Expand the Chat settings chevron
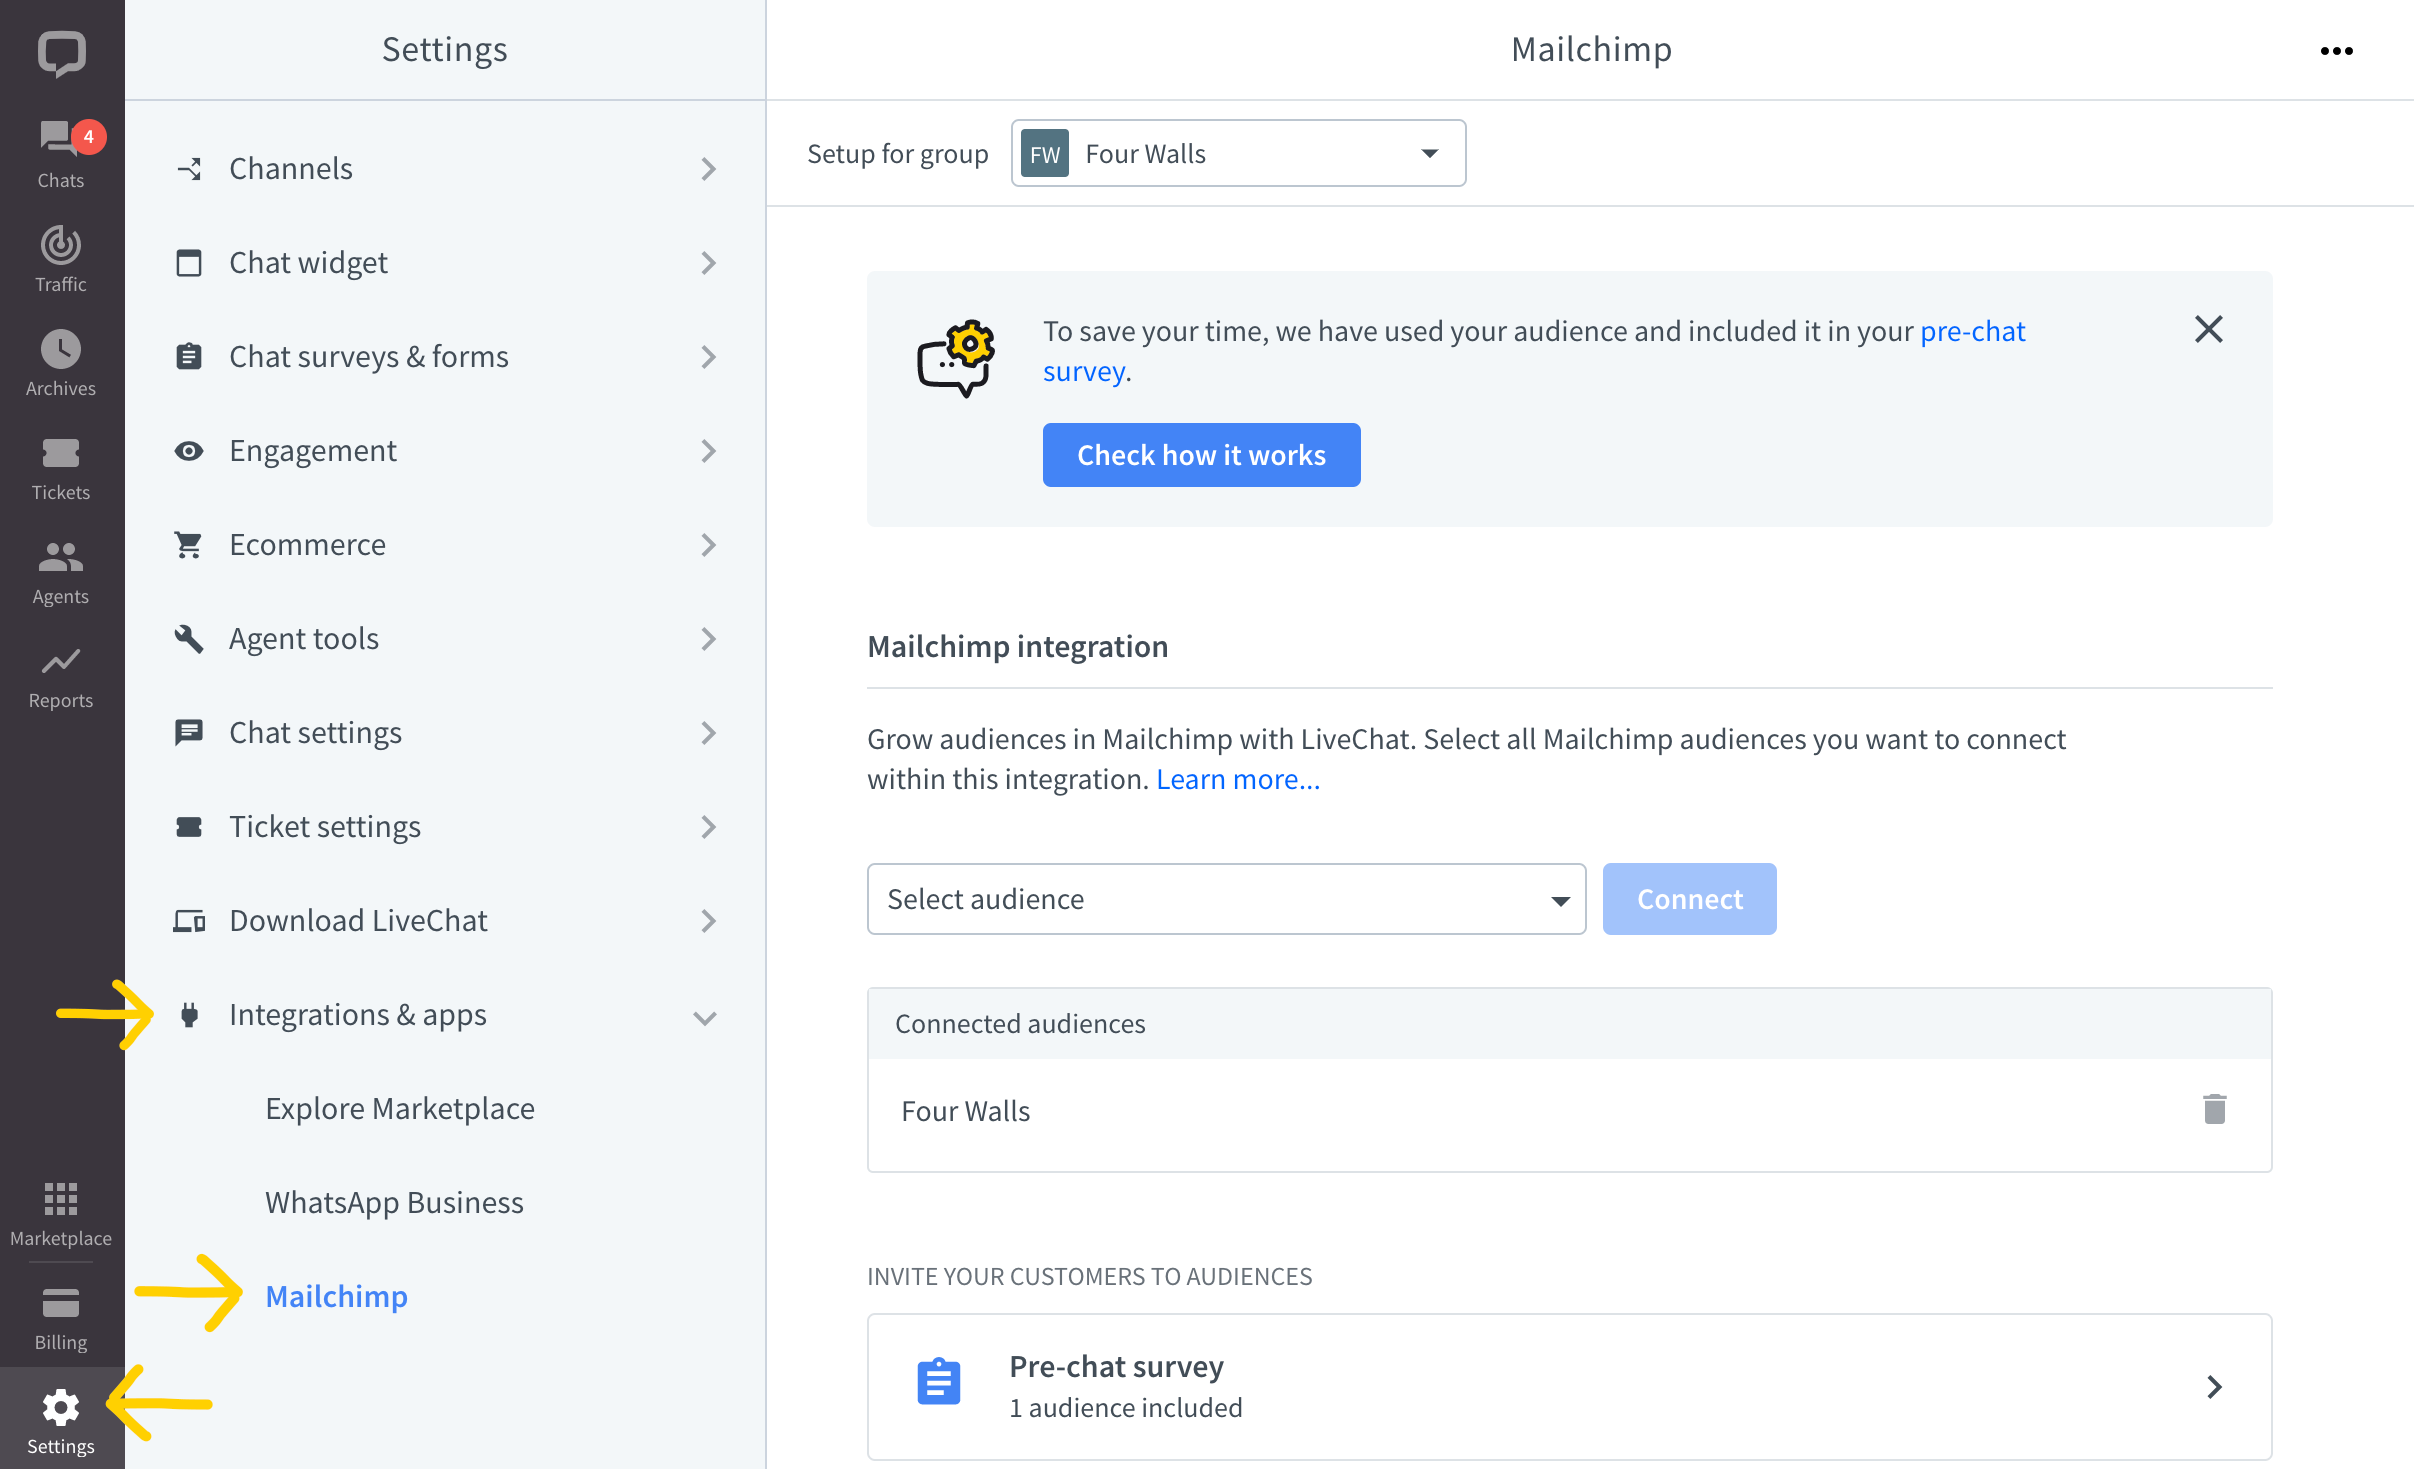Viewport: 2414px width, 1469px height. [x=708, y=733]
